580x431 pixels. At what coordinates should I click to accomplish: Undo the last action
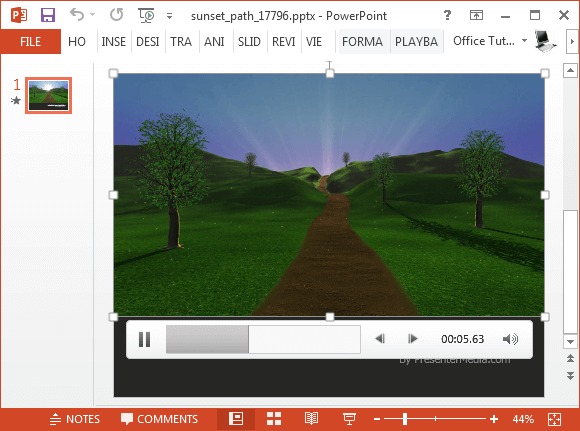(x=77, y=15)
